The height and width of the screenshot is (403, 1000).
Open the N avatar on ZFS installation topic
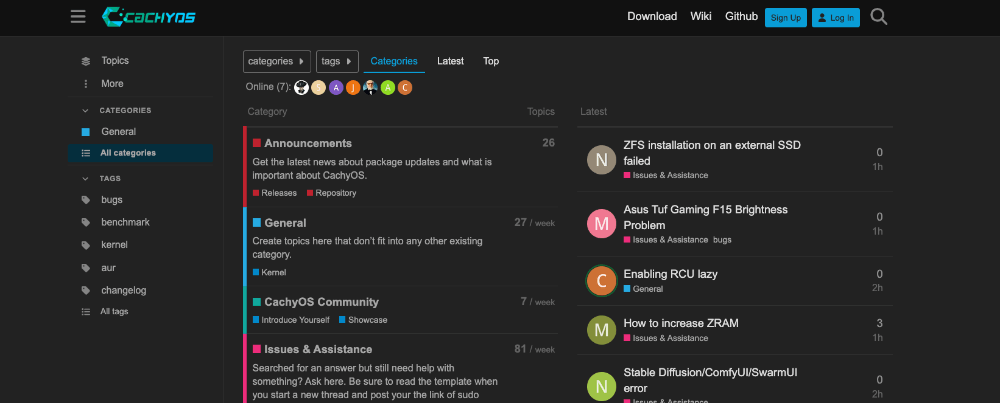(x=601, y=159)
